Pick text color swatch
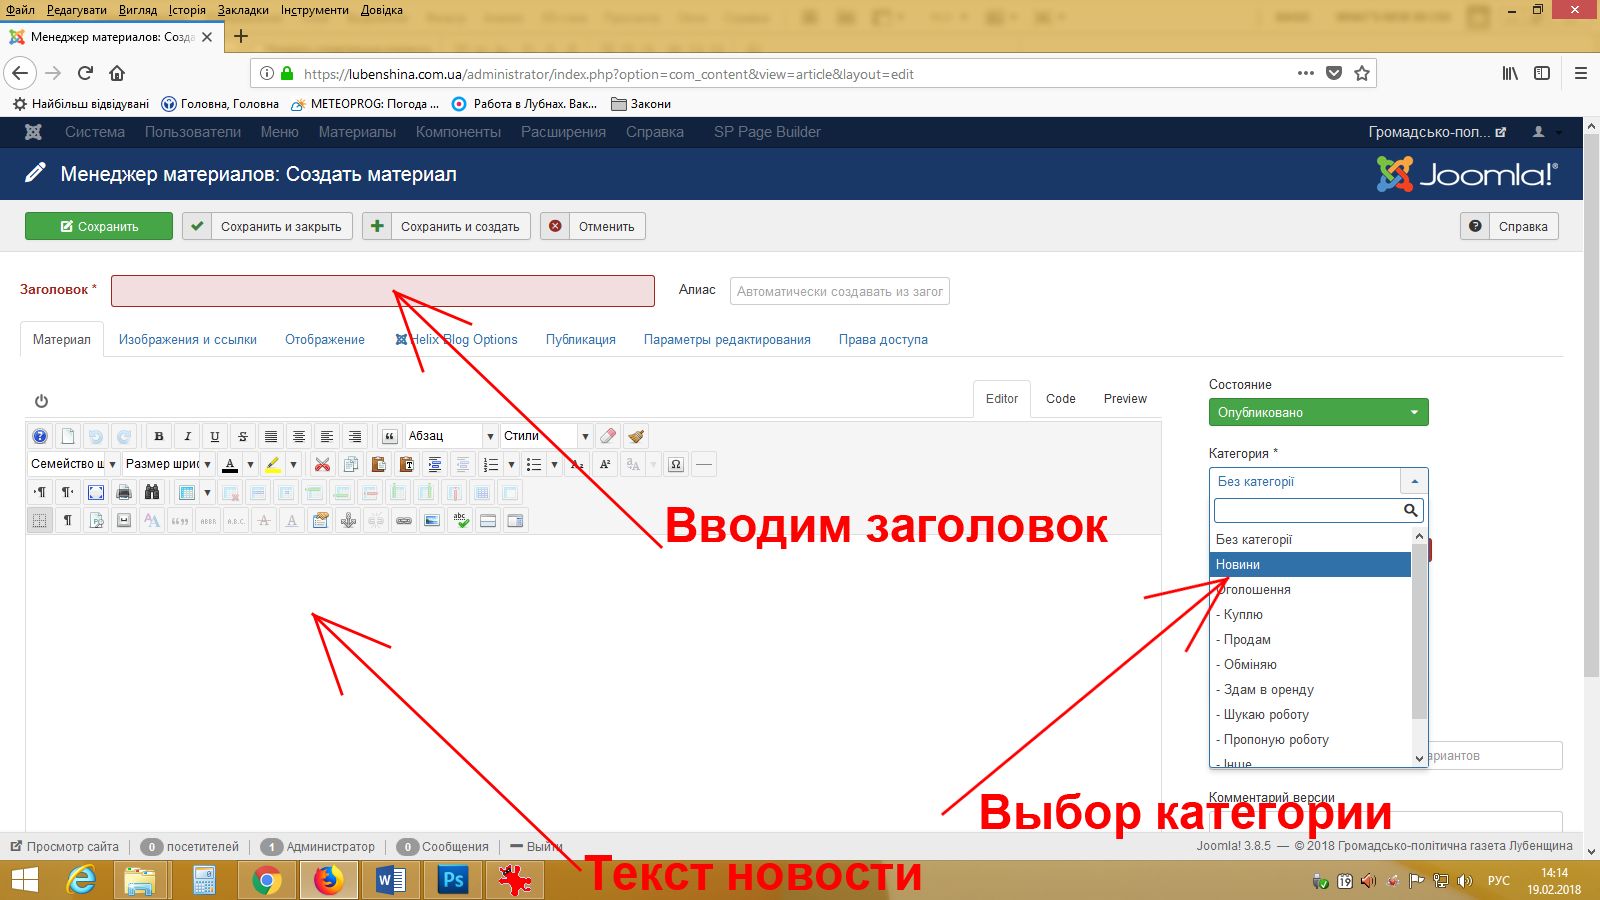 tap(230, 464)
